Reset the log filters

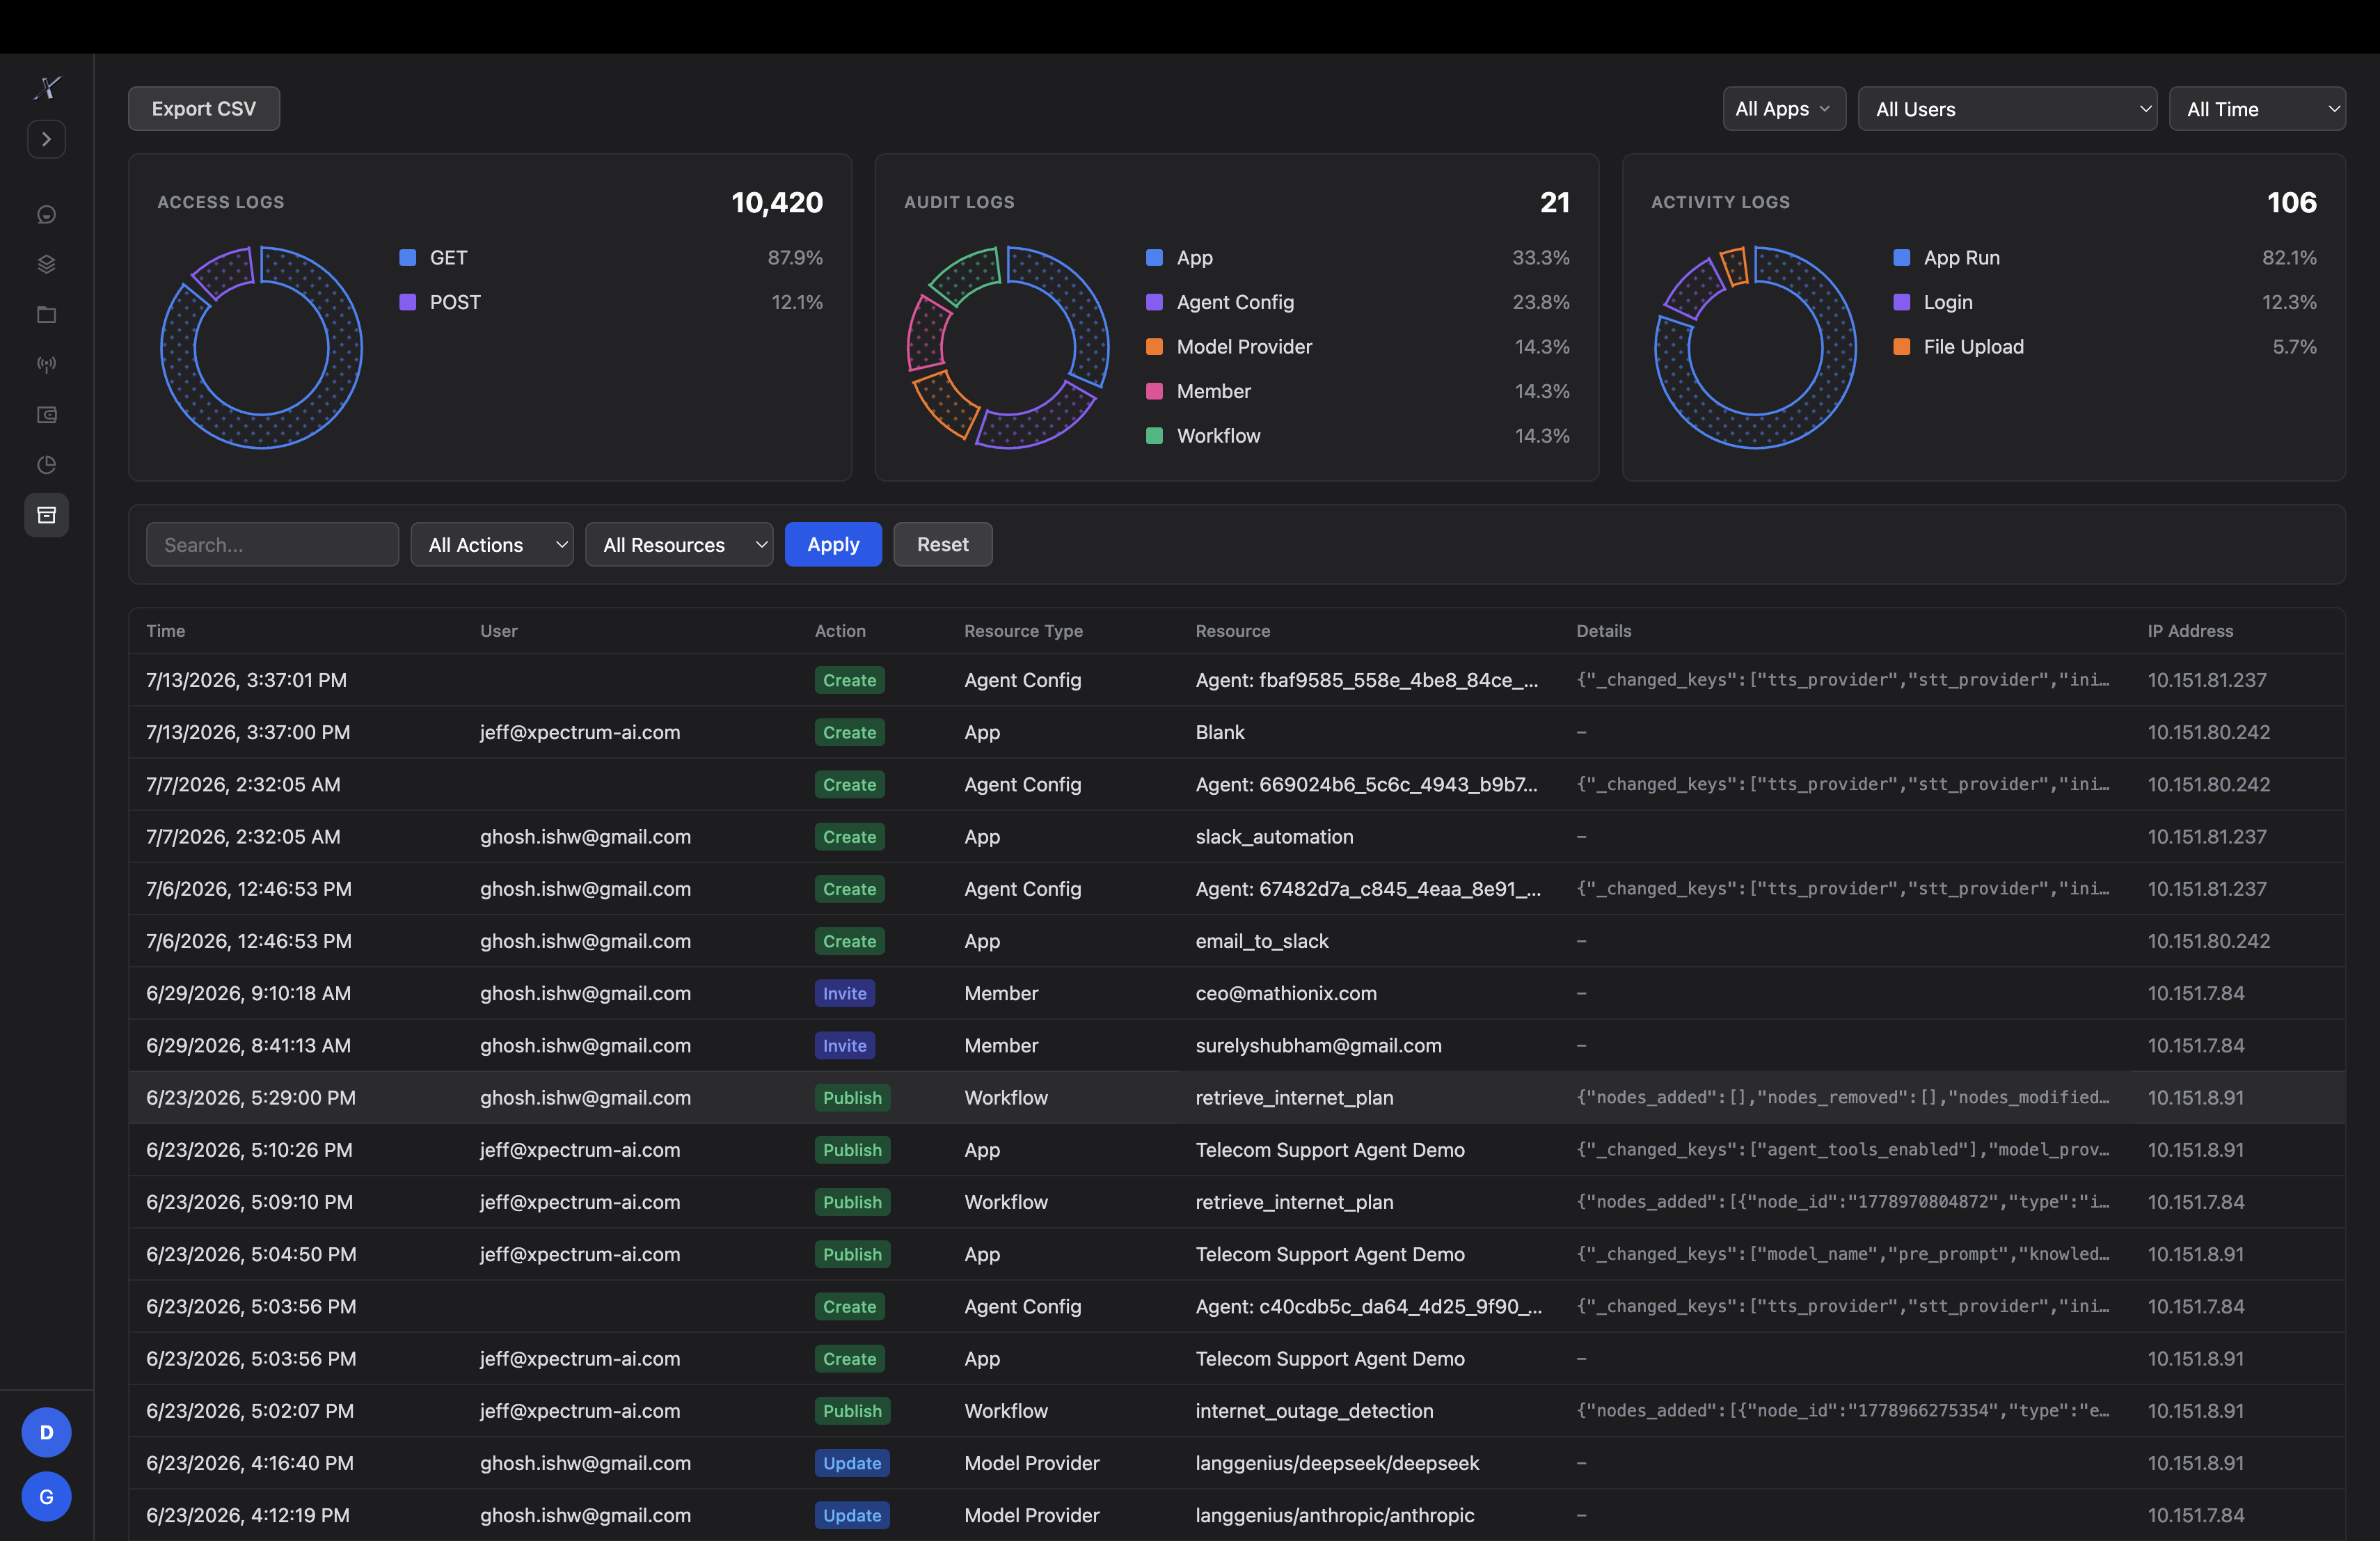pyautogui.click(x=942, y=545)
